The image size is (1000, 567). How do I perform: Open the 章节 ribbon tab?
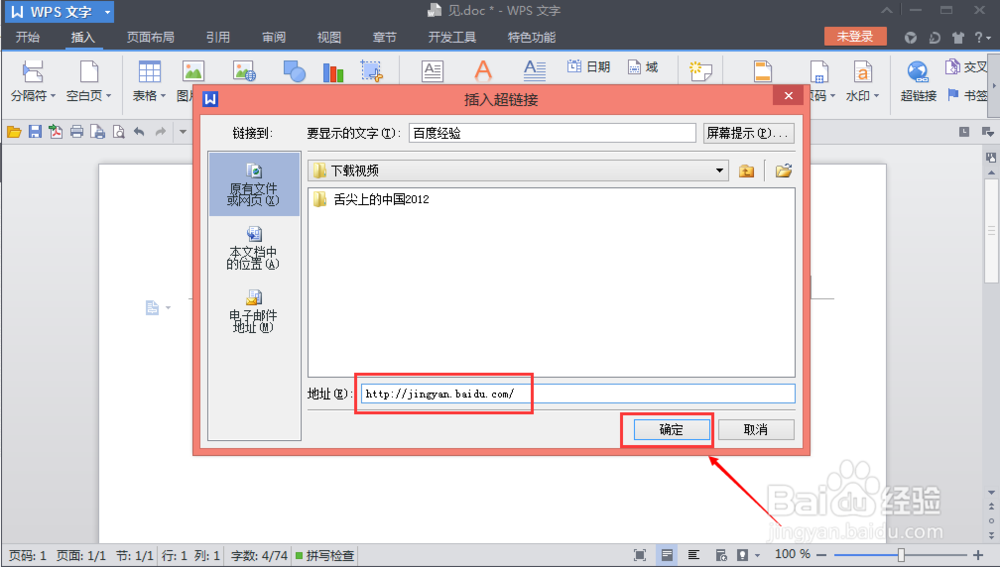[385, 37]
